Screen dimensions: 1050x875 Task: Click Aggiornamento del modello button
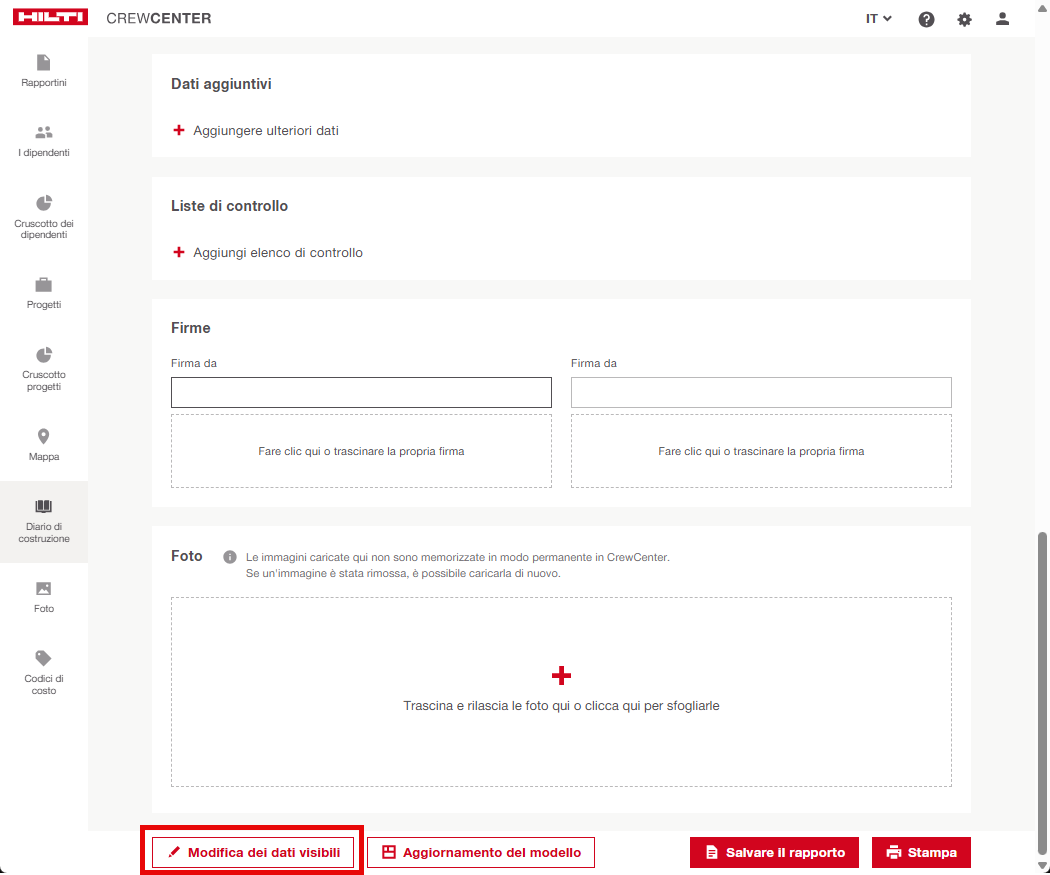(x=481, y=853)
